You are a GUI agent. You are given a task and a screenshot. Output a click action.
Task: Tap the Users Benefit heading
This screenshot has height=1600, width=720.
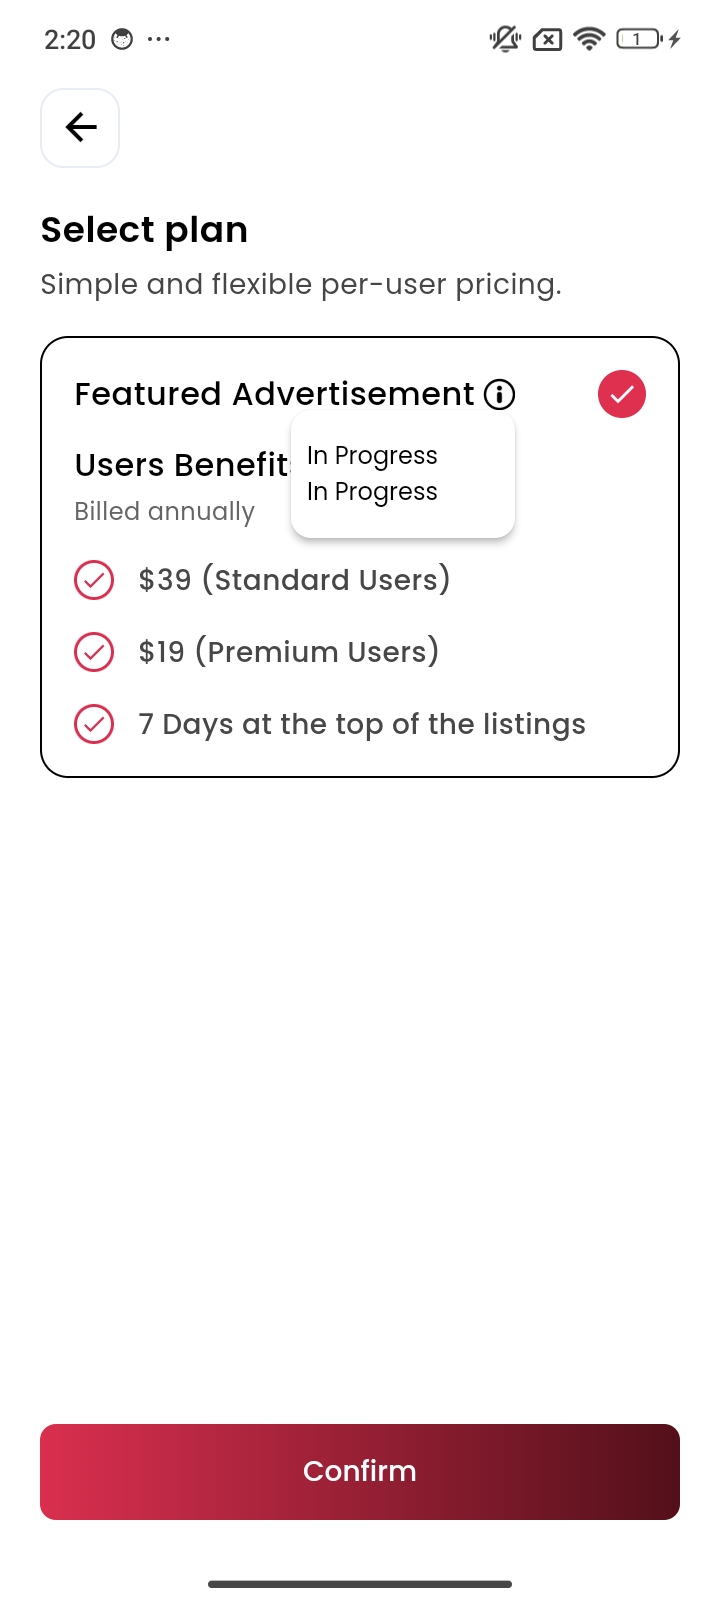pos(181,465)
